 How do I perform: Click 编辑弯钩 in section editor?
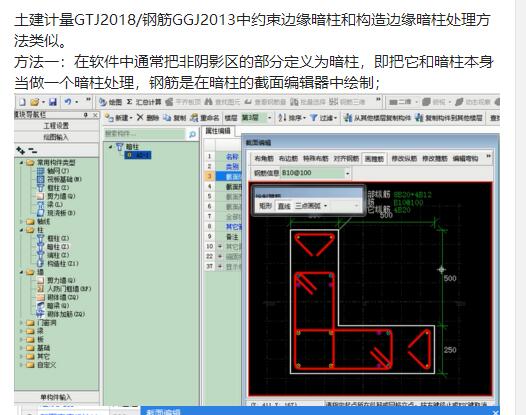click(465, 158)
